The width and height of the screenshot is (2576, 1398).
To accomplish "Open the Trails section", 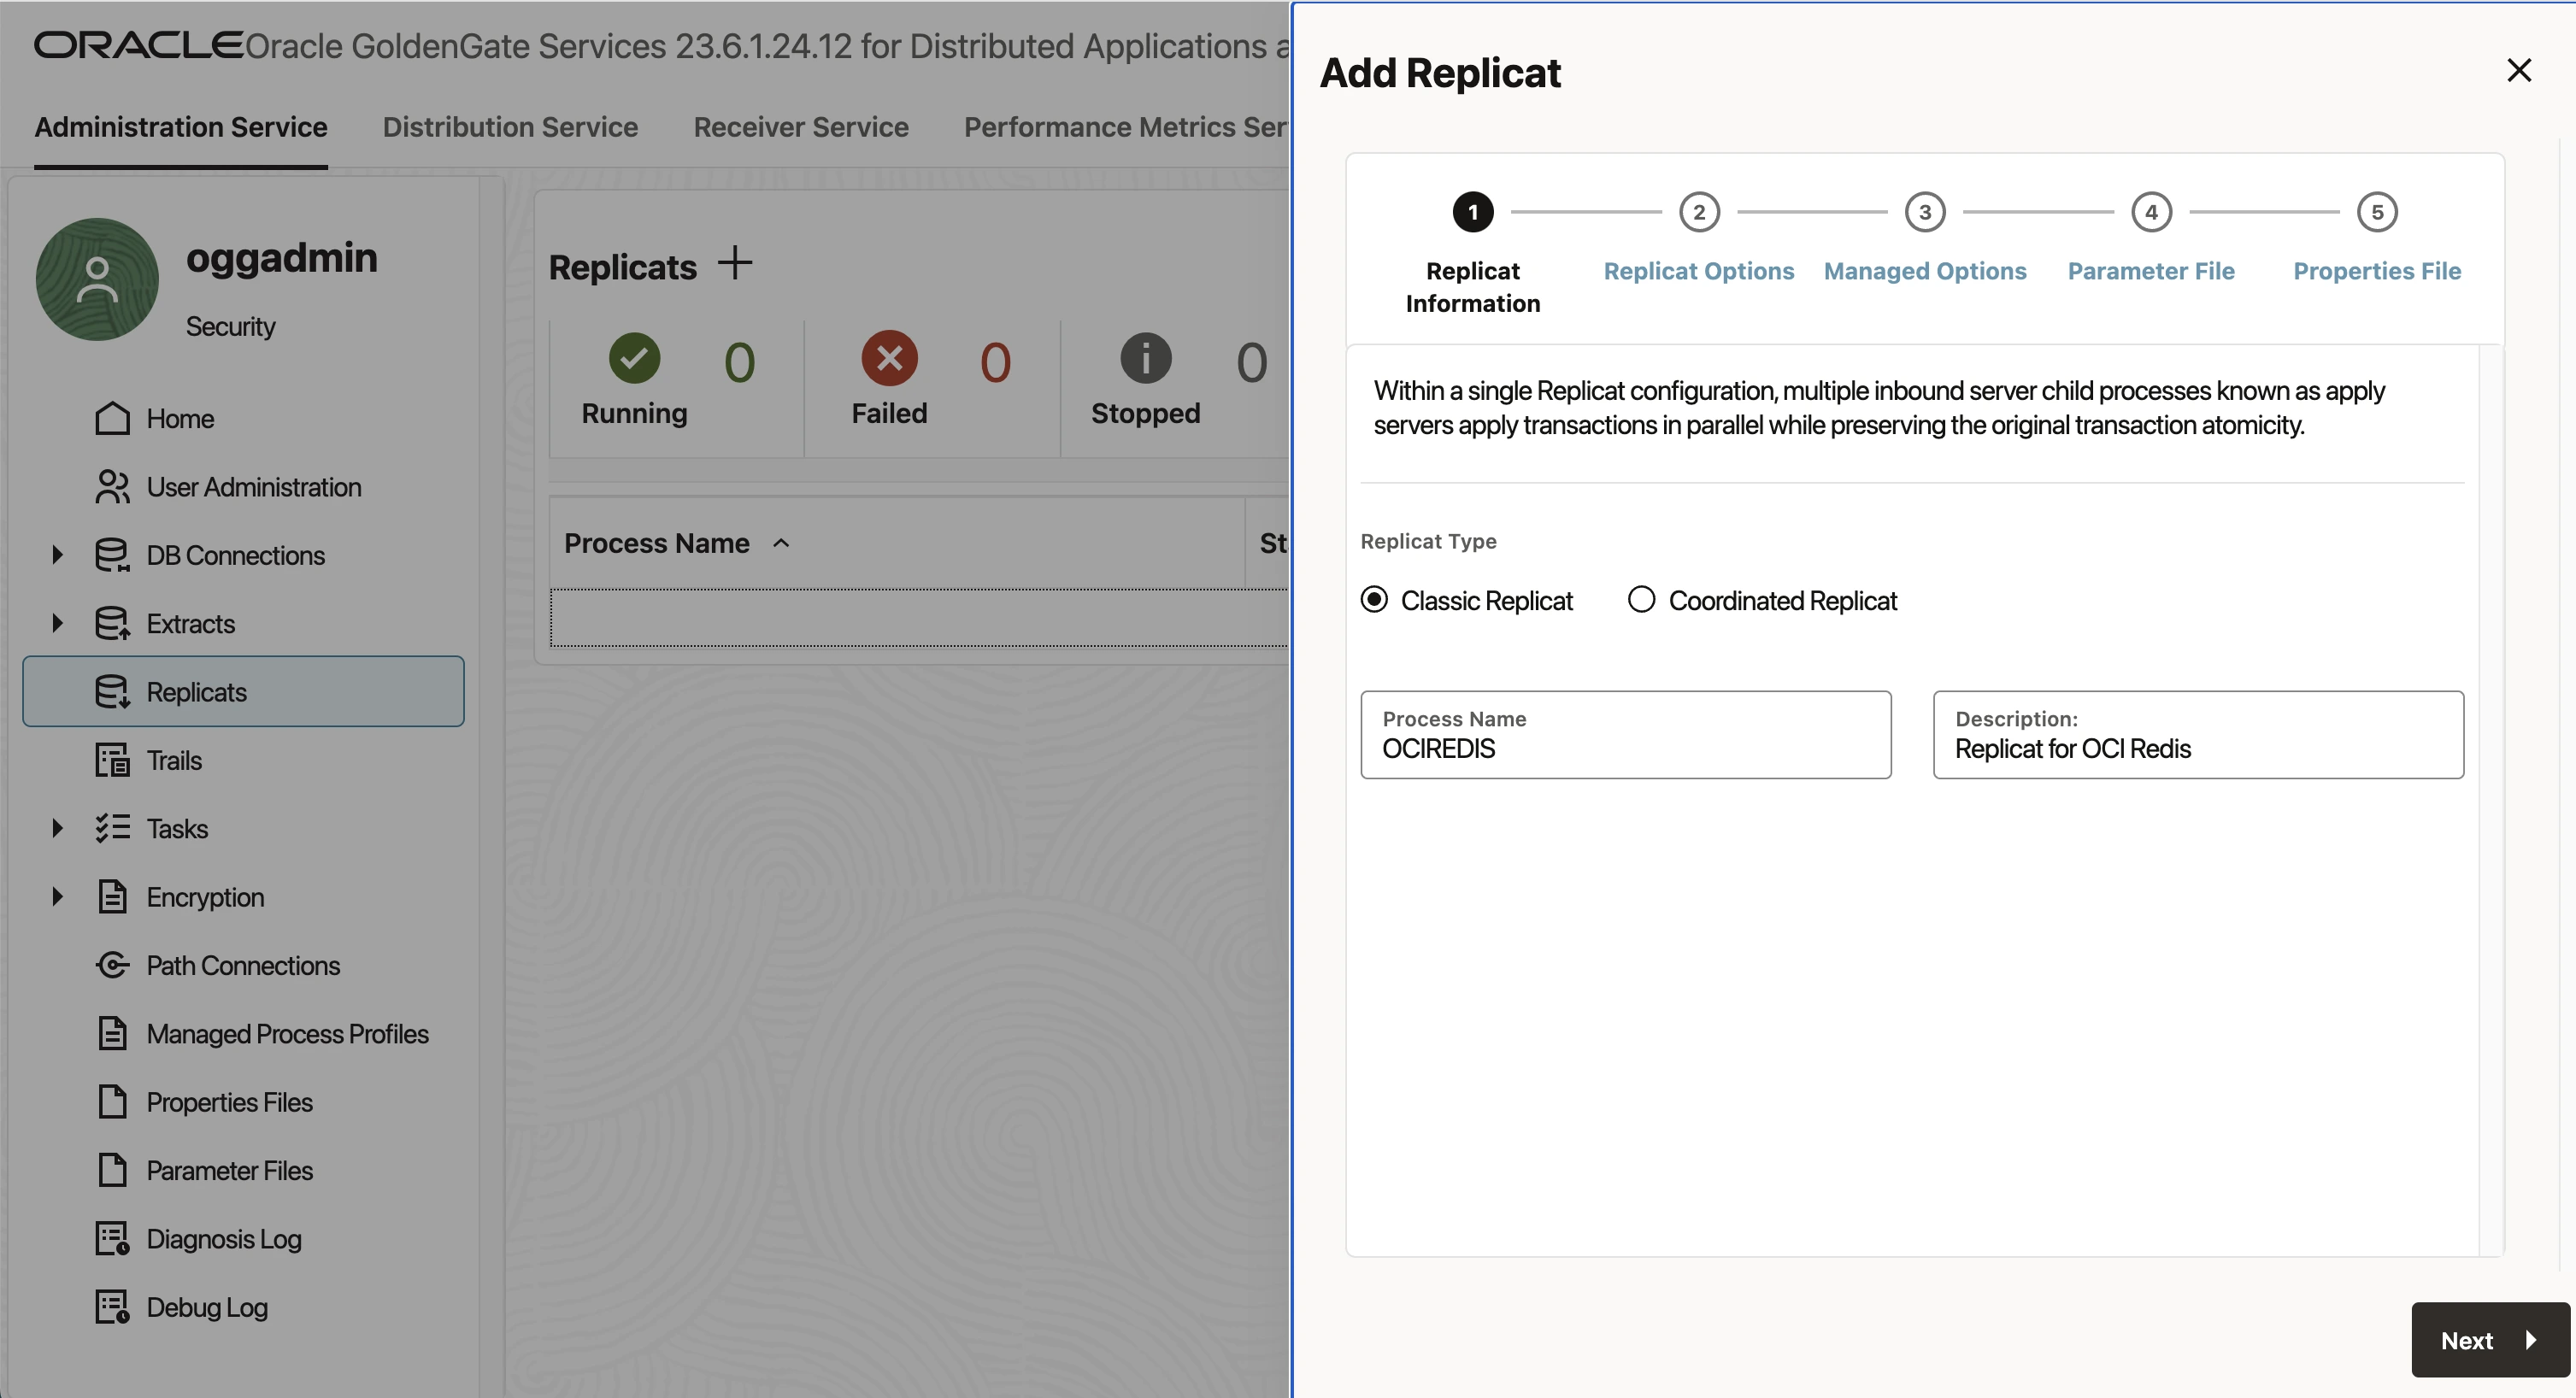I will pos(174,760).
